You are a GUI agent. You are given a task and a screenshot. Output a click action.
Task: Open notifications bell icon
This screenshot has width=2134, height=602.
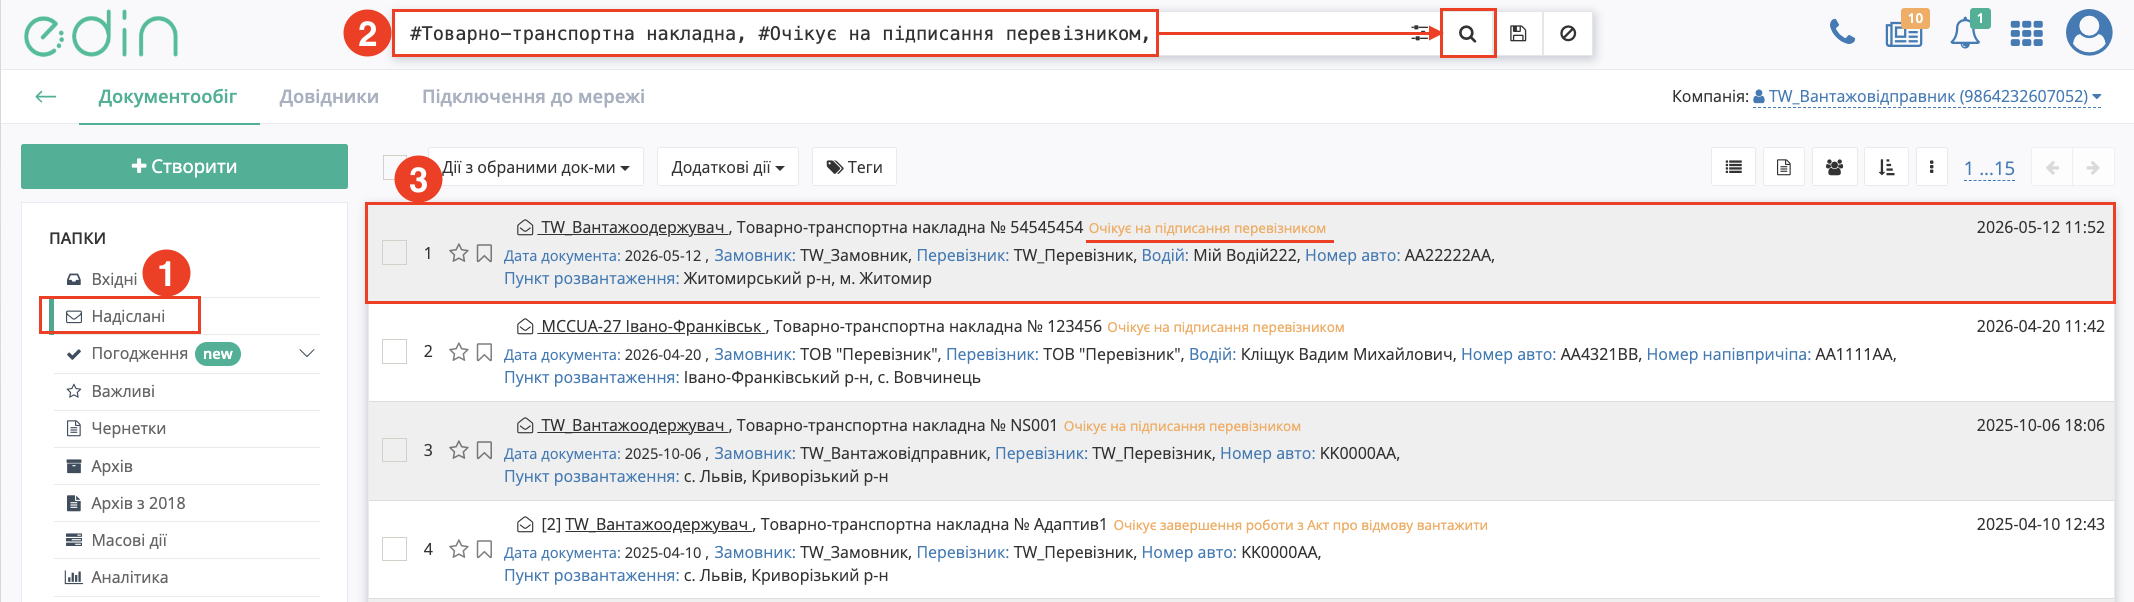1966,33
